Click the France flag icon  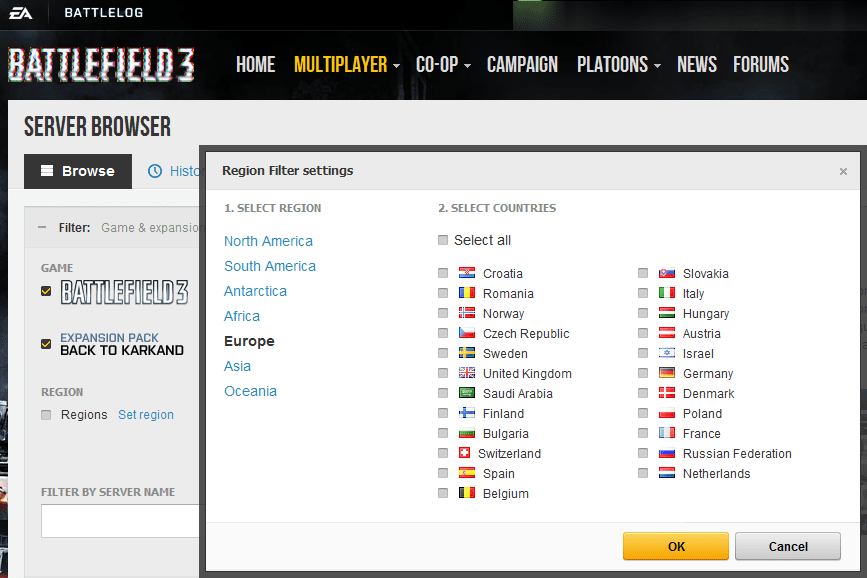point(667,433)
